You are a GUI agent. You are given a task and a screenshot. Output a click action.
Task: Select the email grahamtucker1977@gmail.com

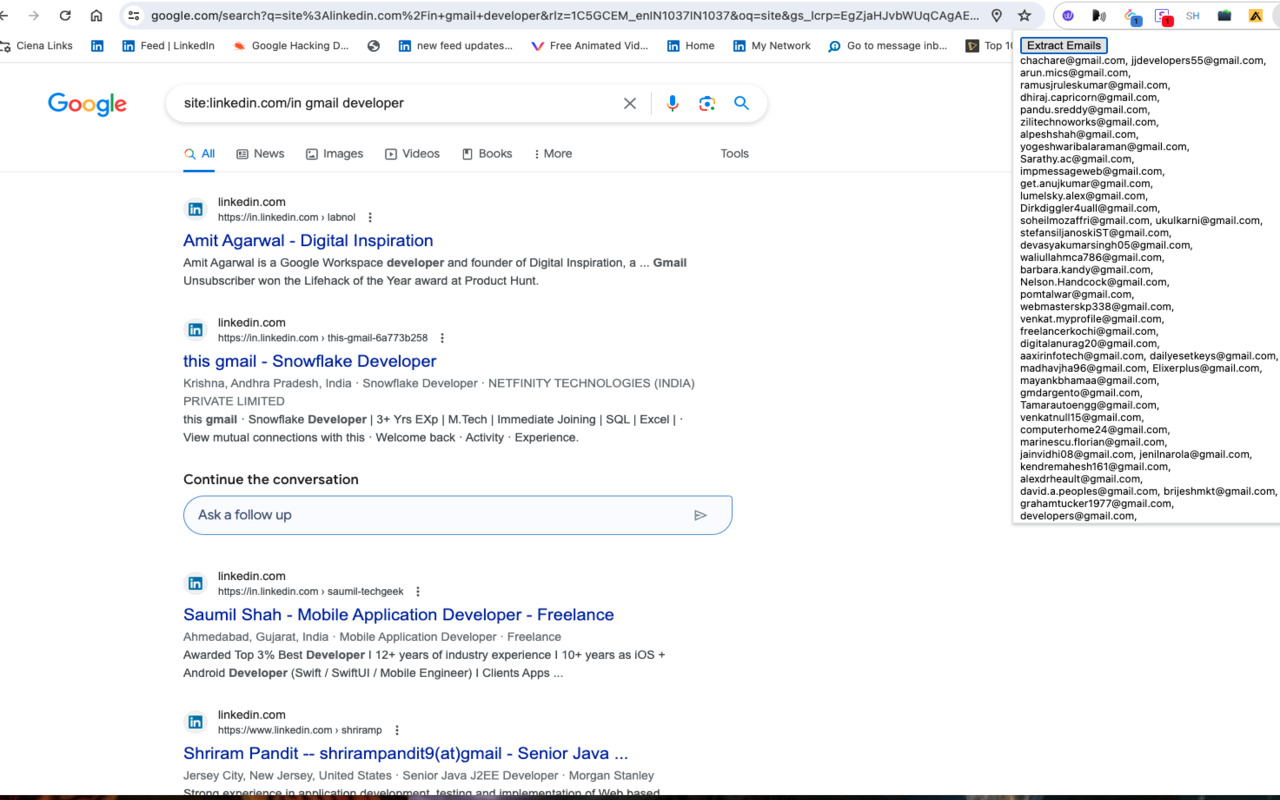pos(1097,504)
